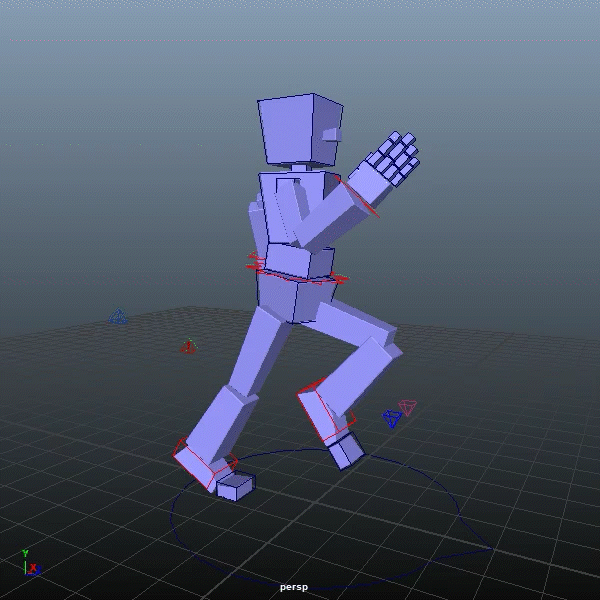600x600 pixels.
Task: Click the red pyramid locator left of character
Action: click(x=189, y=346)
